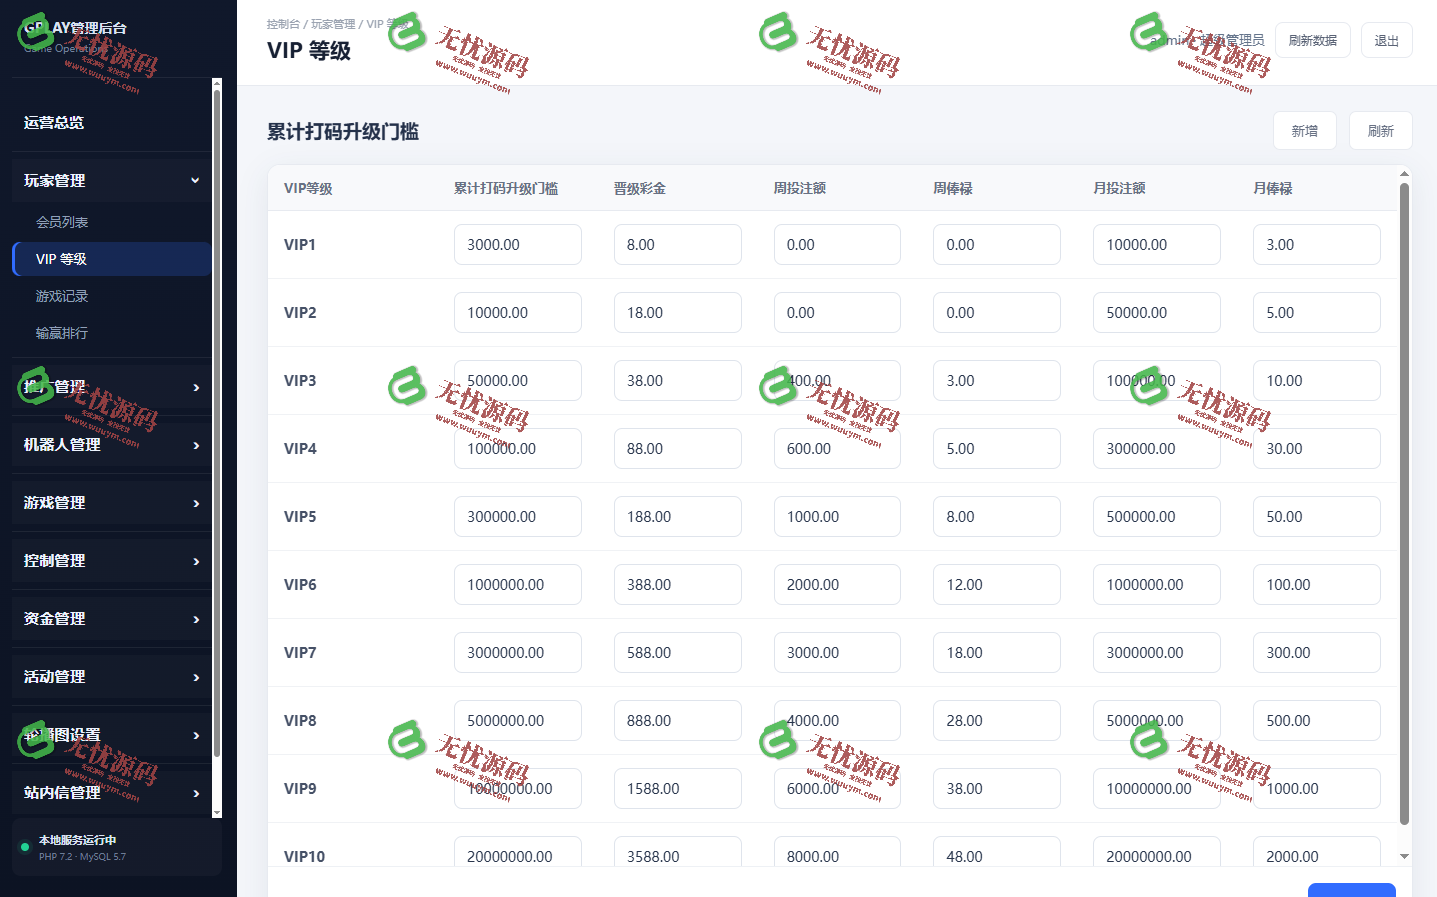
Task: Expand the 资金管理 sidebar section arrow
Action: pyautogui.click(x=196, y=619)
